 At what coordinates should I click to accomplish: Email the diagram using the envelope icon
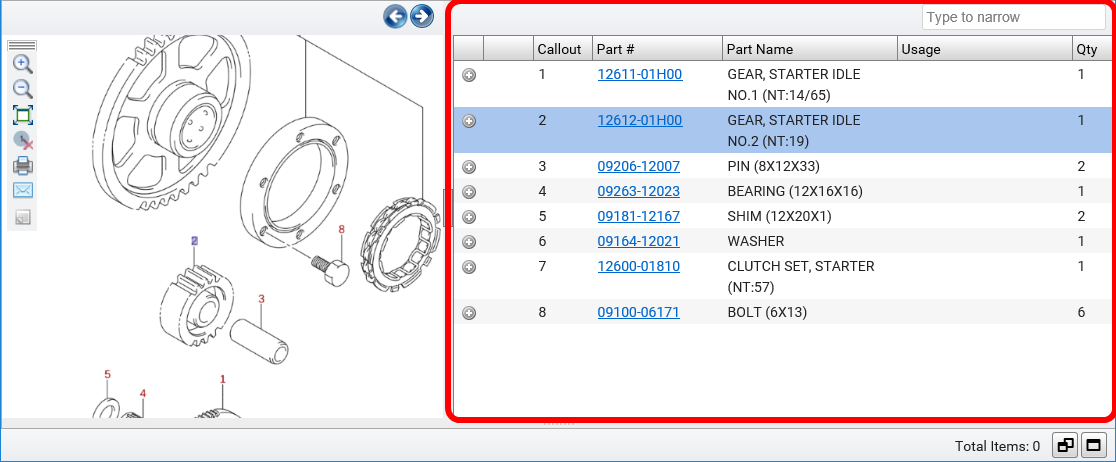[22, 190]
